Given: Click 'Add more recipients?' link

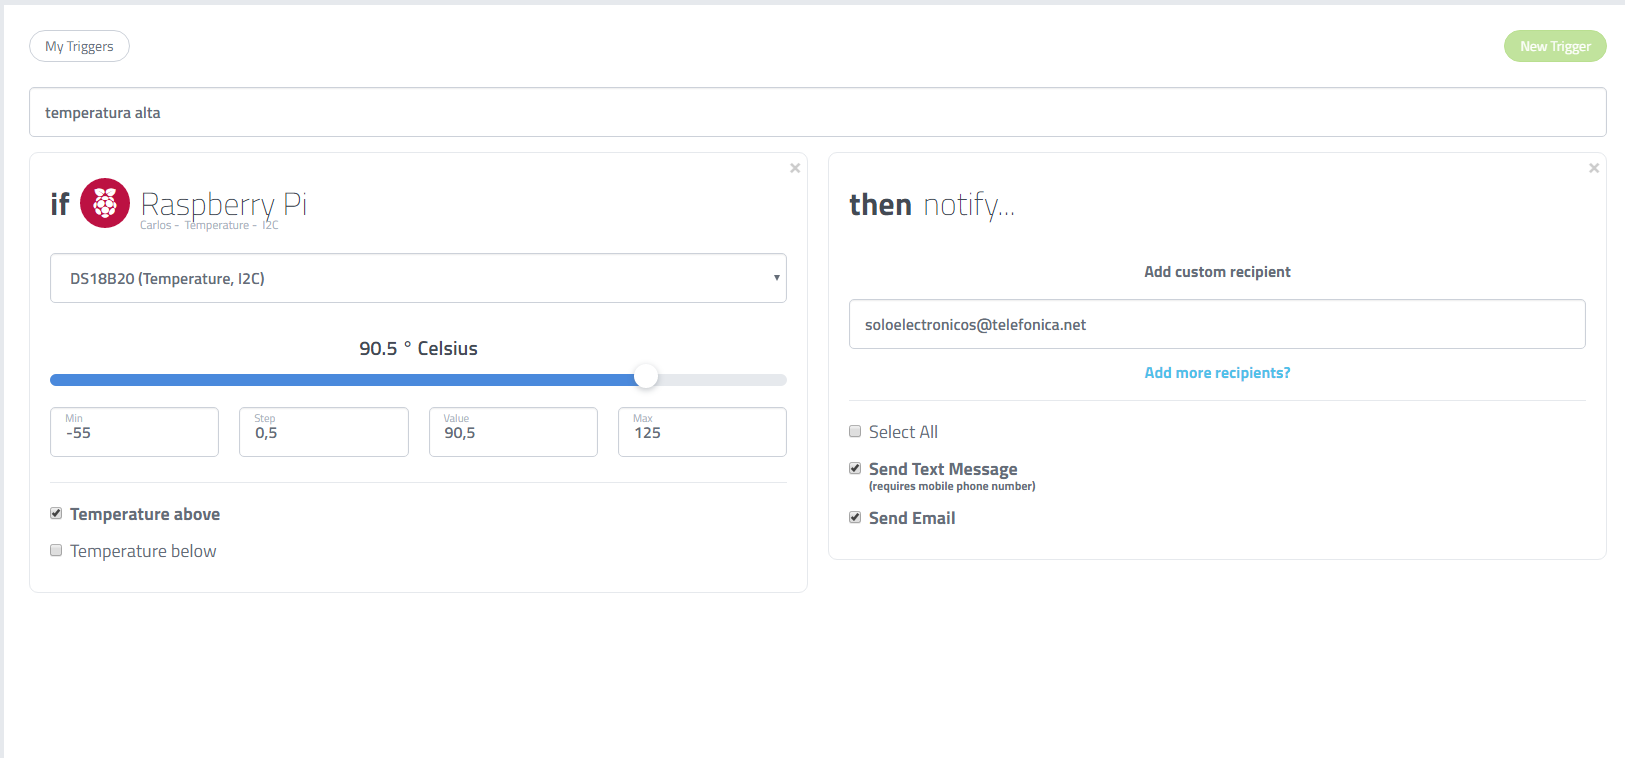Looking at the screenshot, I should 1217,373.
